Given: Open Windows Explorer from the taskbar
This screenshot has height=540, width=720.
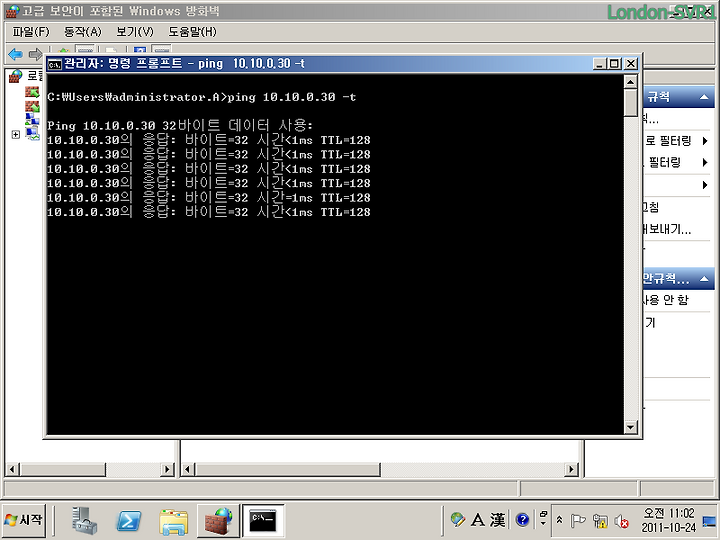Looking at the screenshot, I should (174, 521).
